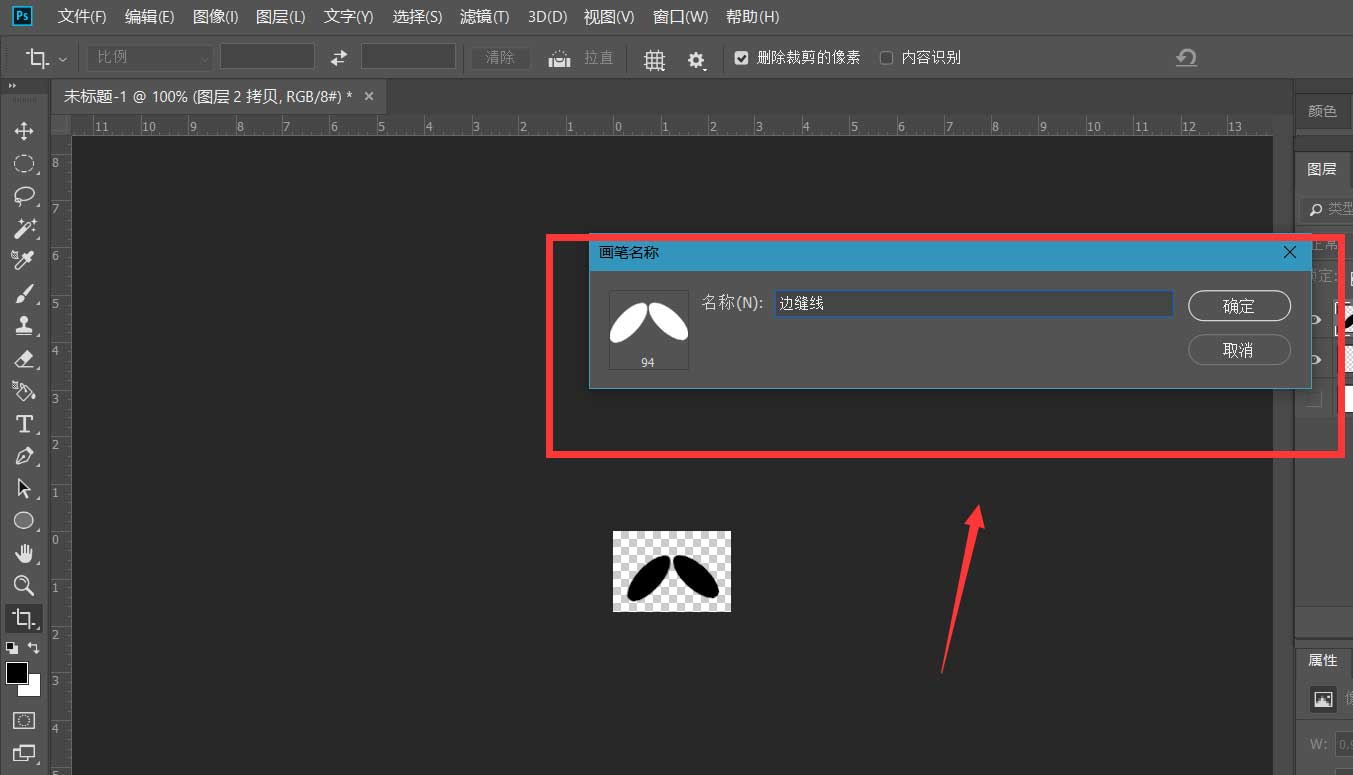Open the 文件(F) menu
This screenshot has width=1353, height=775.
[x=82, y=17]
